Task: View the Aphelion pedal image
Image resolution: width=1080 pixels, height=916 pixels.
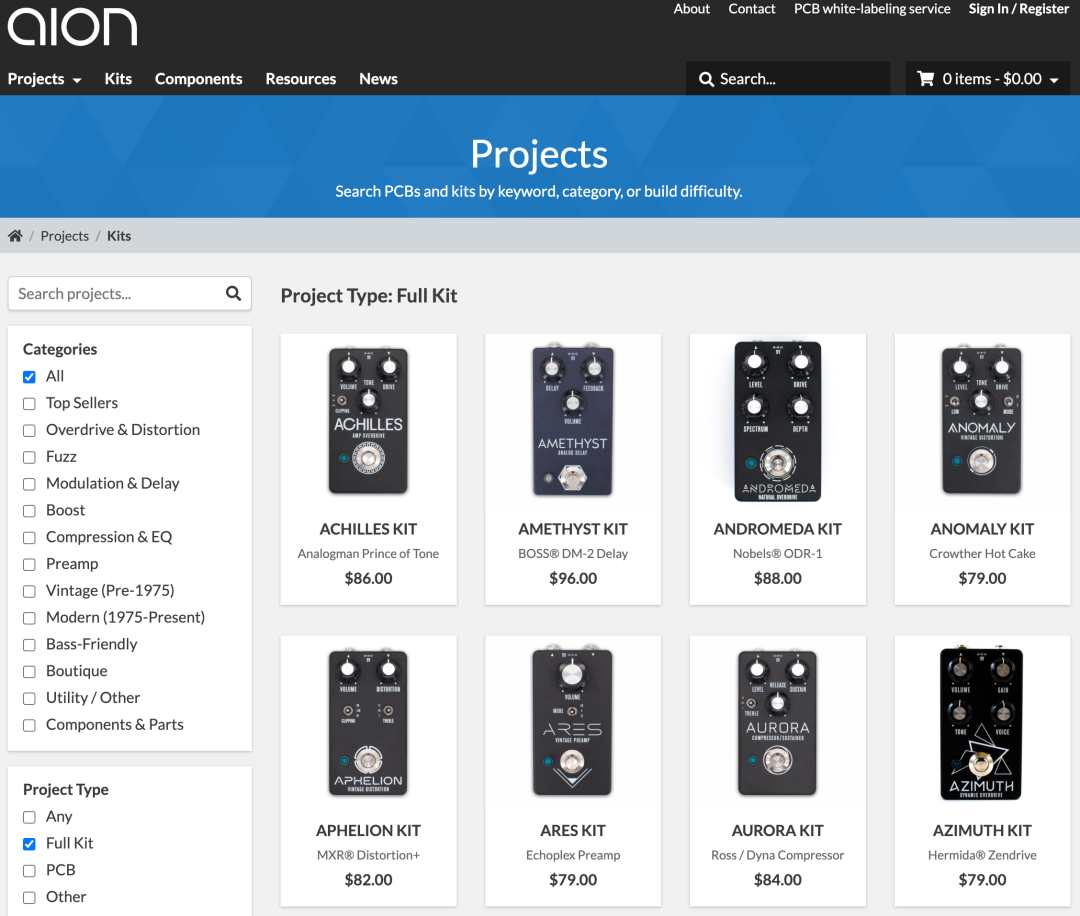Action: tap(368, 723)
